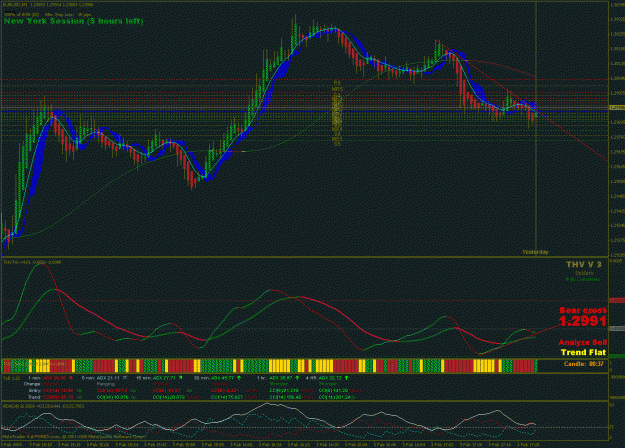Click the 'New York Session (5 hours left)' label
The width and height of the screenshot is (625, 448).
[x=73, y=21]
